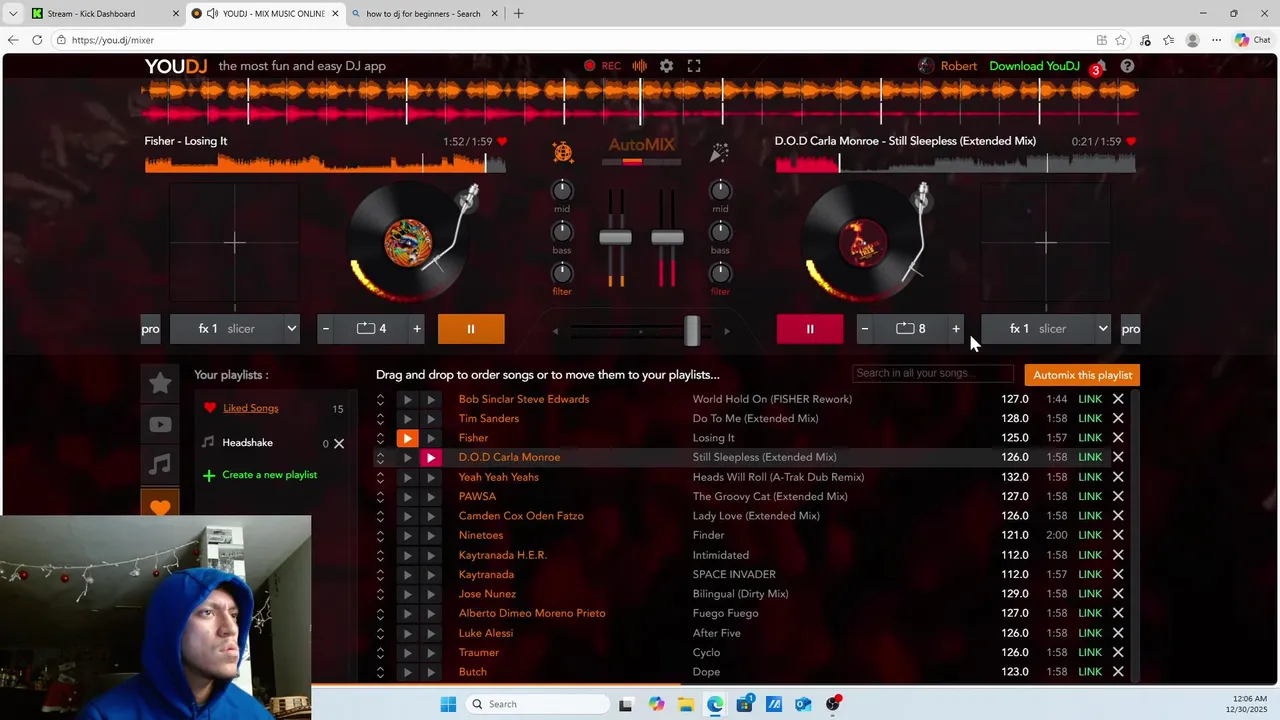This screenshot has height=720, width=1280.
Task: Load Tim Sanders on left deck
Action: [407, 419]
